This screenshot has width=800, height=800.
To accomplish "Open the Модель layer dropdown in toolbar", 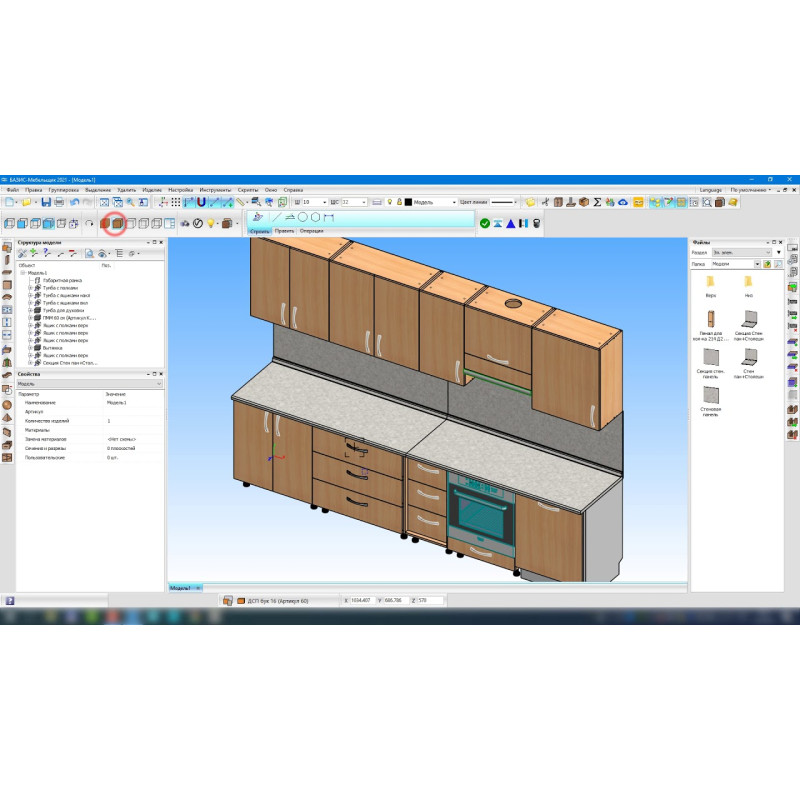I will [453, 202].
